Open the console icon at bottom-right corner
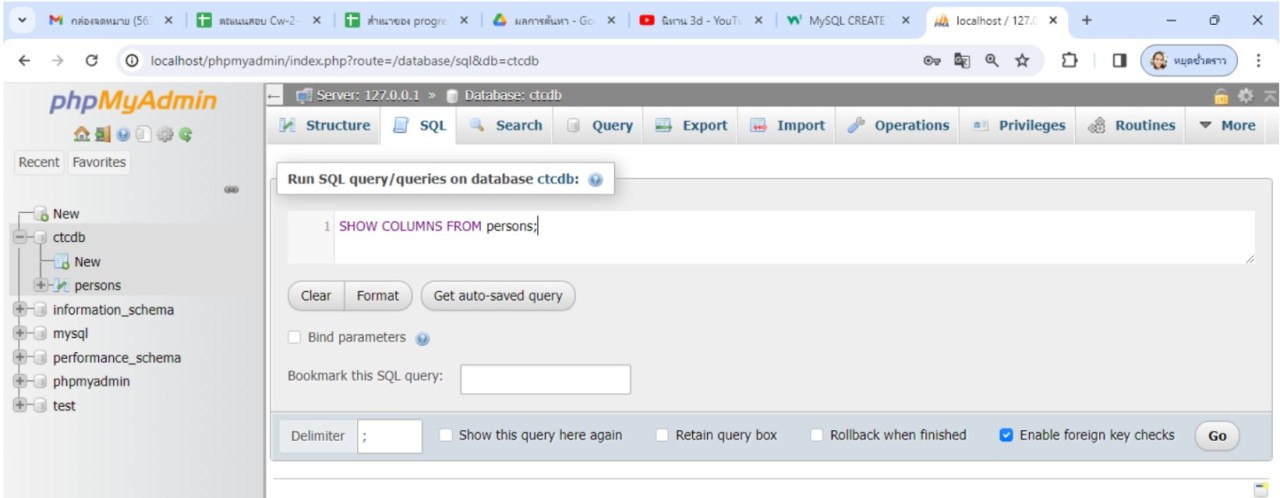 coord(1261,488)
